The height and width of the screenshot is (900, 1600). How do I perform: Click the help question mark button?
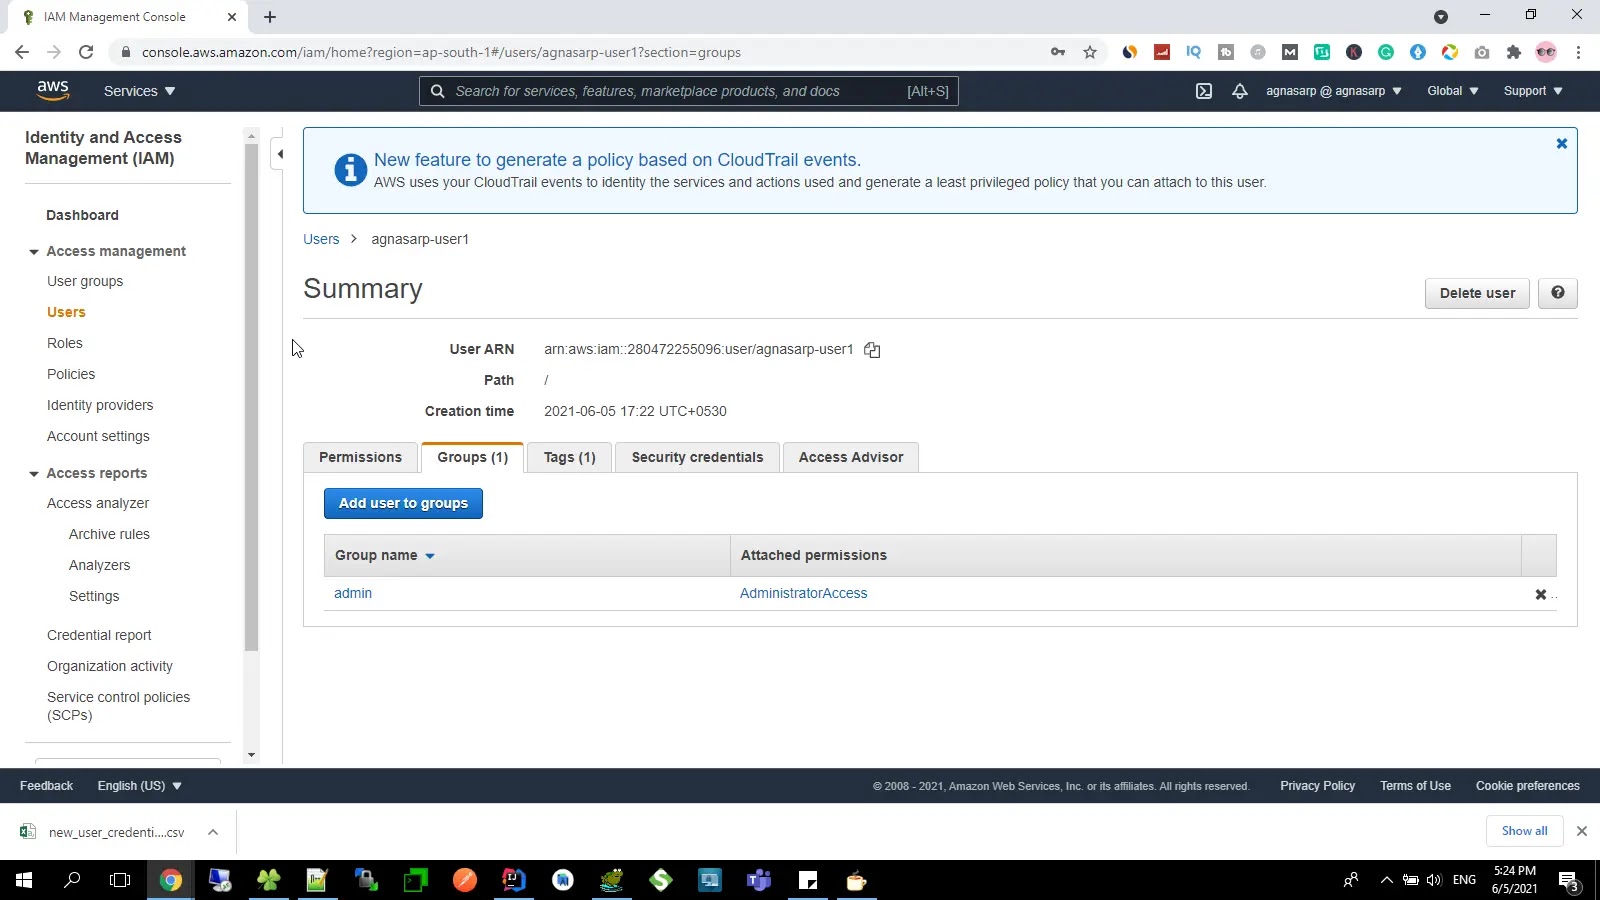point(1557,293)
